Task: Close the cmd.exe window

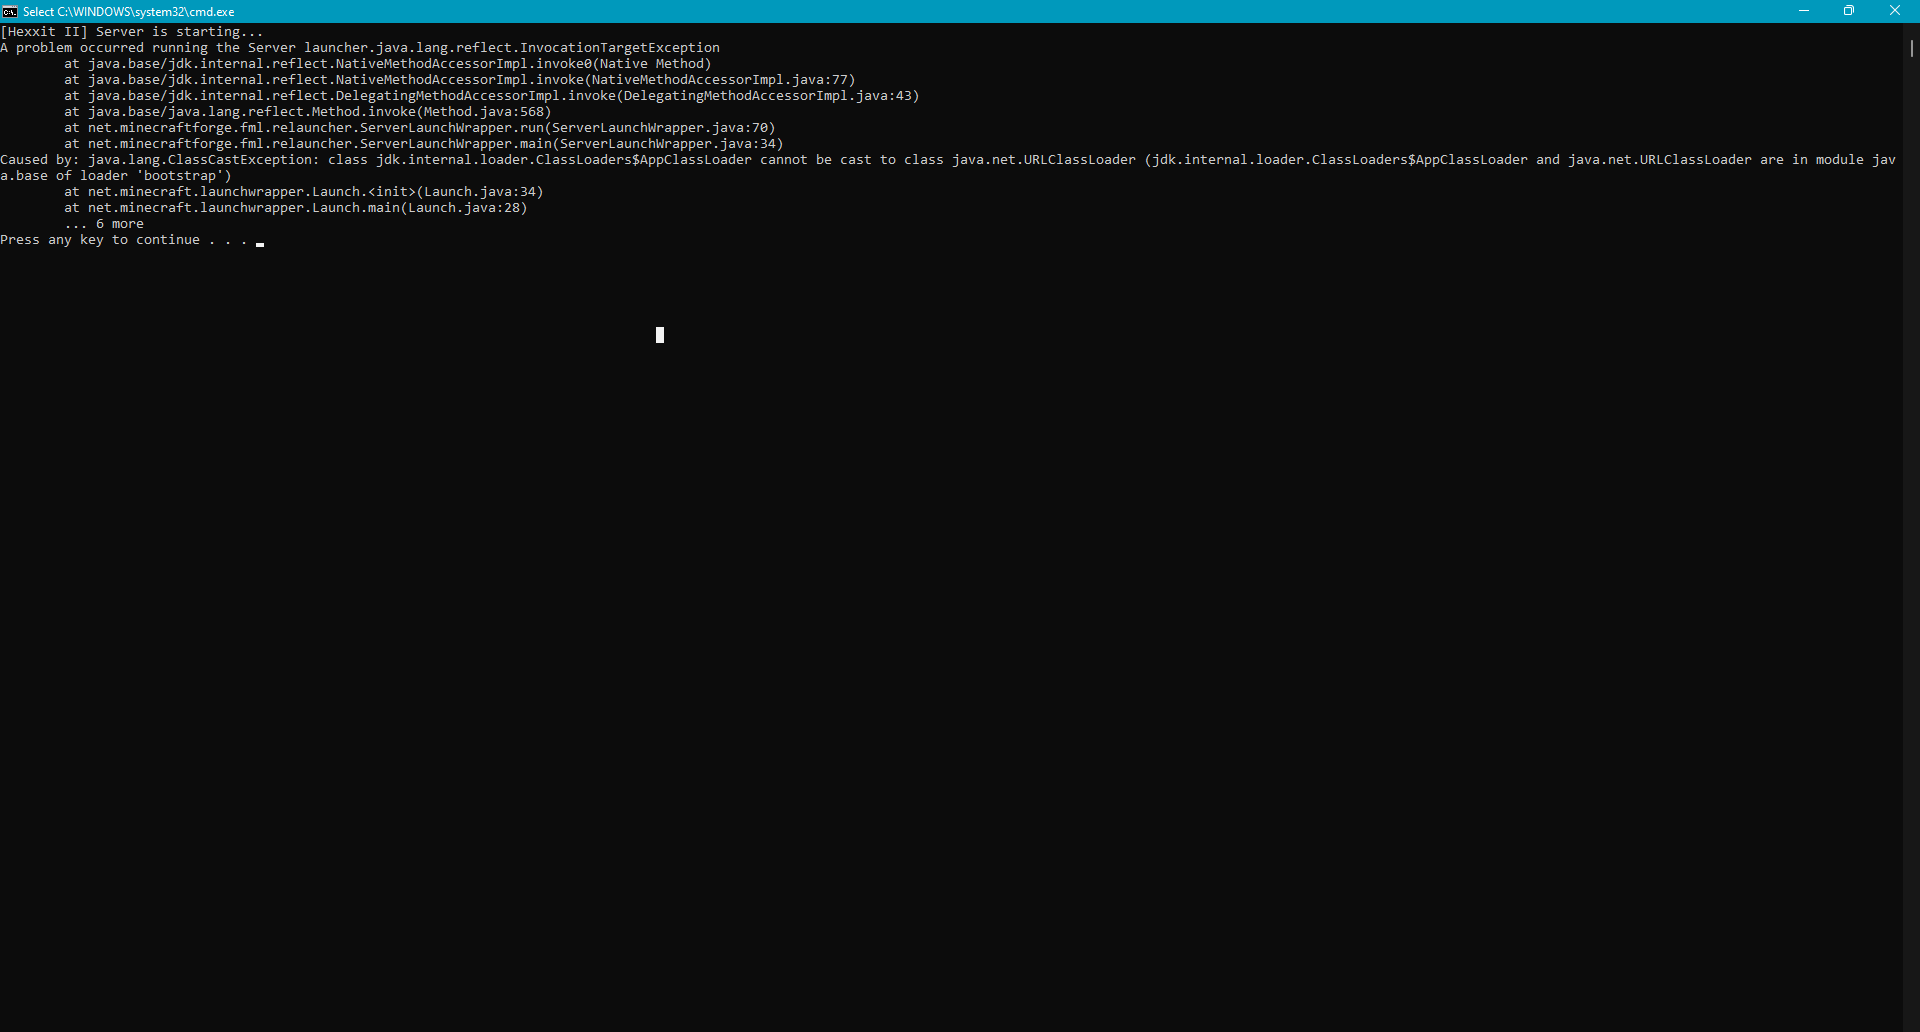Action: pyautogui.click(x=1895, y=11)
